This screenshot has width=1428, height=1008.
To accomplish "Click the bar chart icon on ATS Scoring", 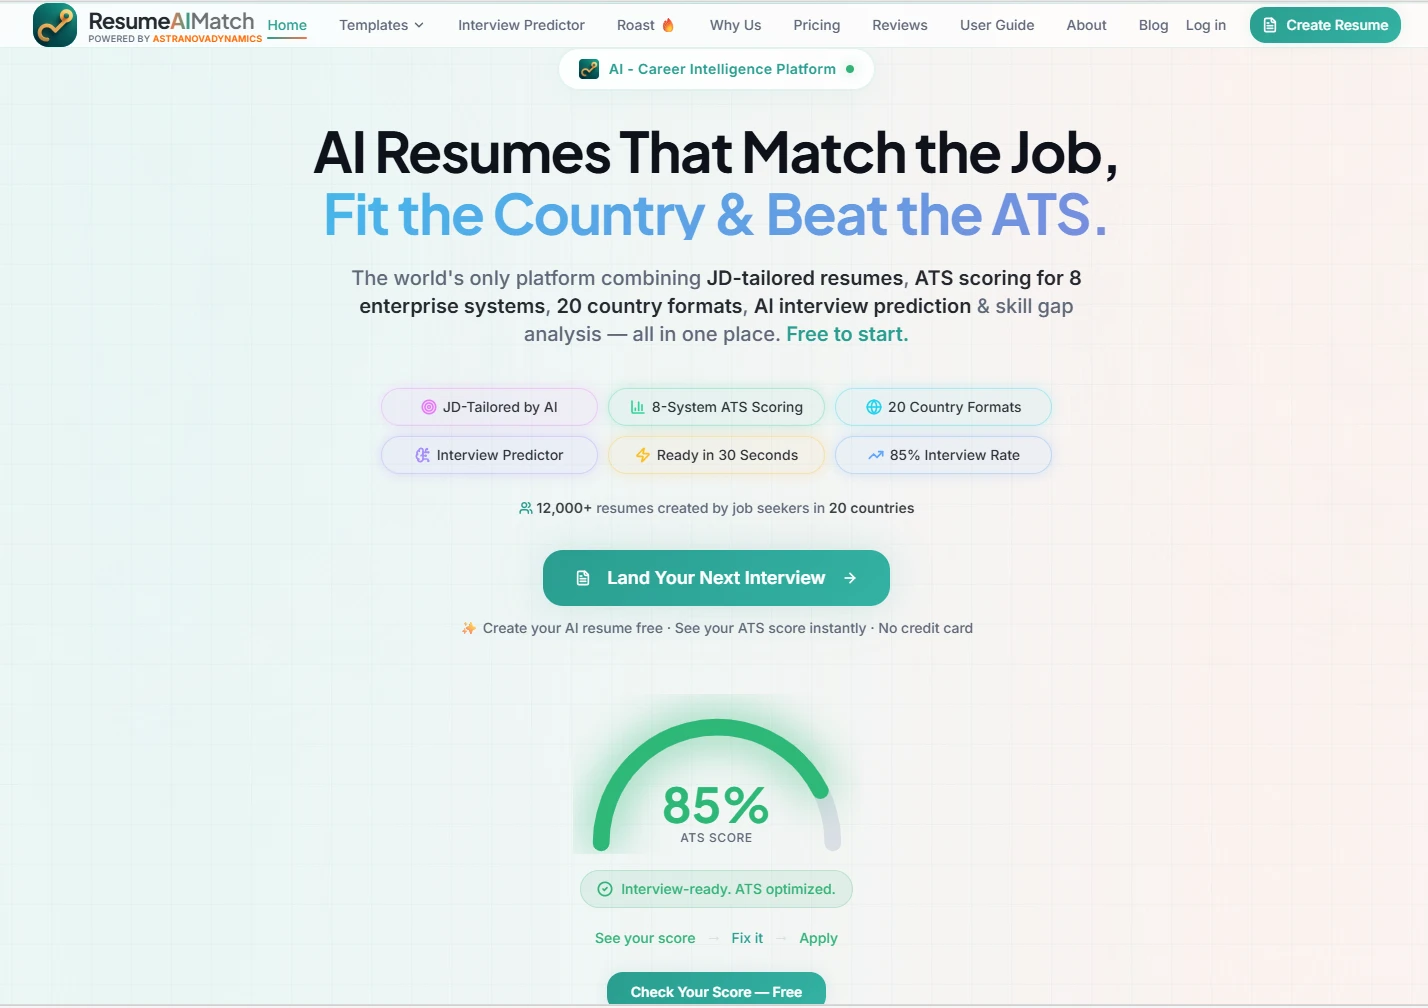I will [637, 407].
